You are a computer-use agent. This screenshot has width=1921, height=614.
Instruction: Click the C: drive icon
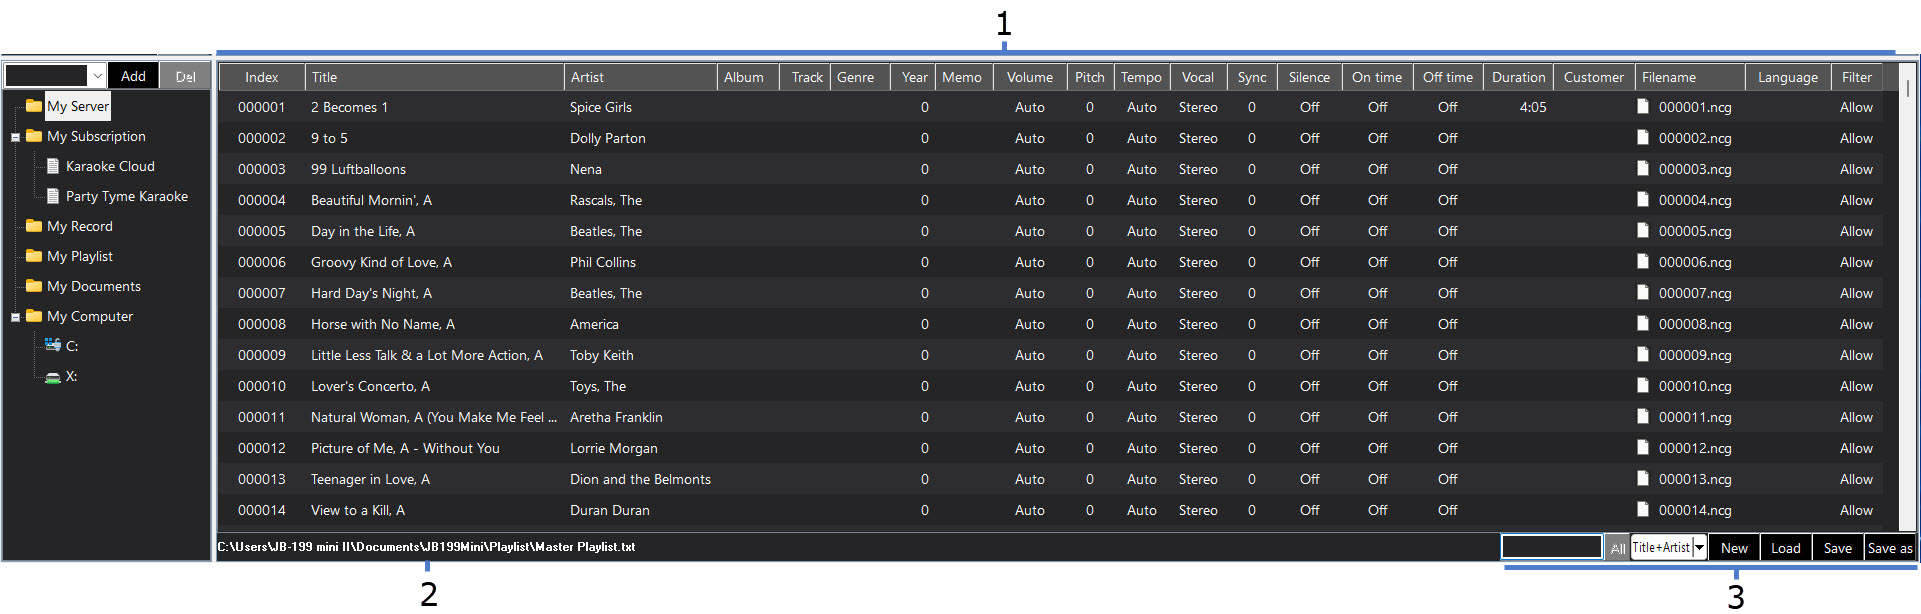pos(53,345)
